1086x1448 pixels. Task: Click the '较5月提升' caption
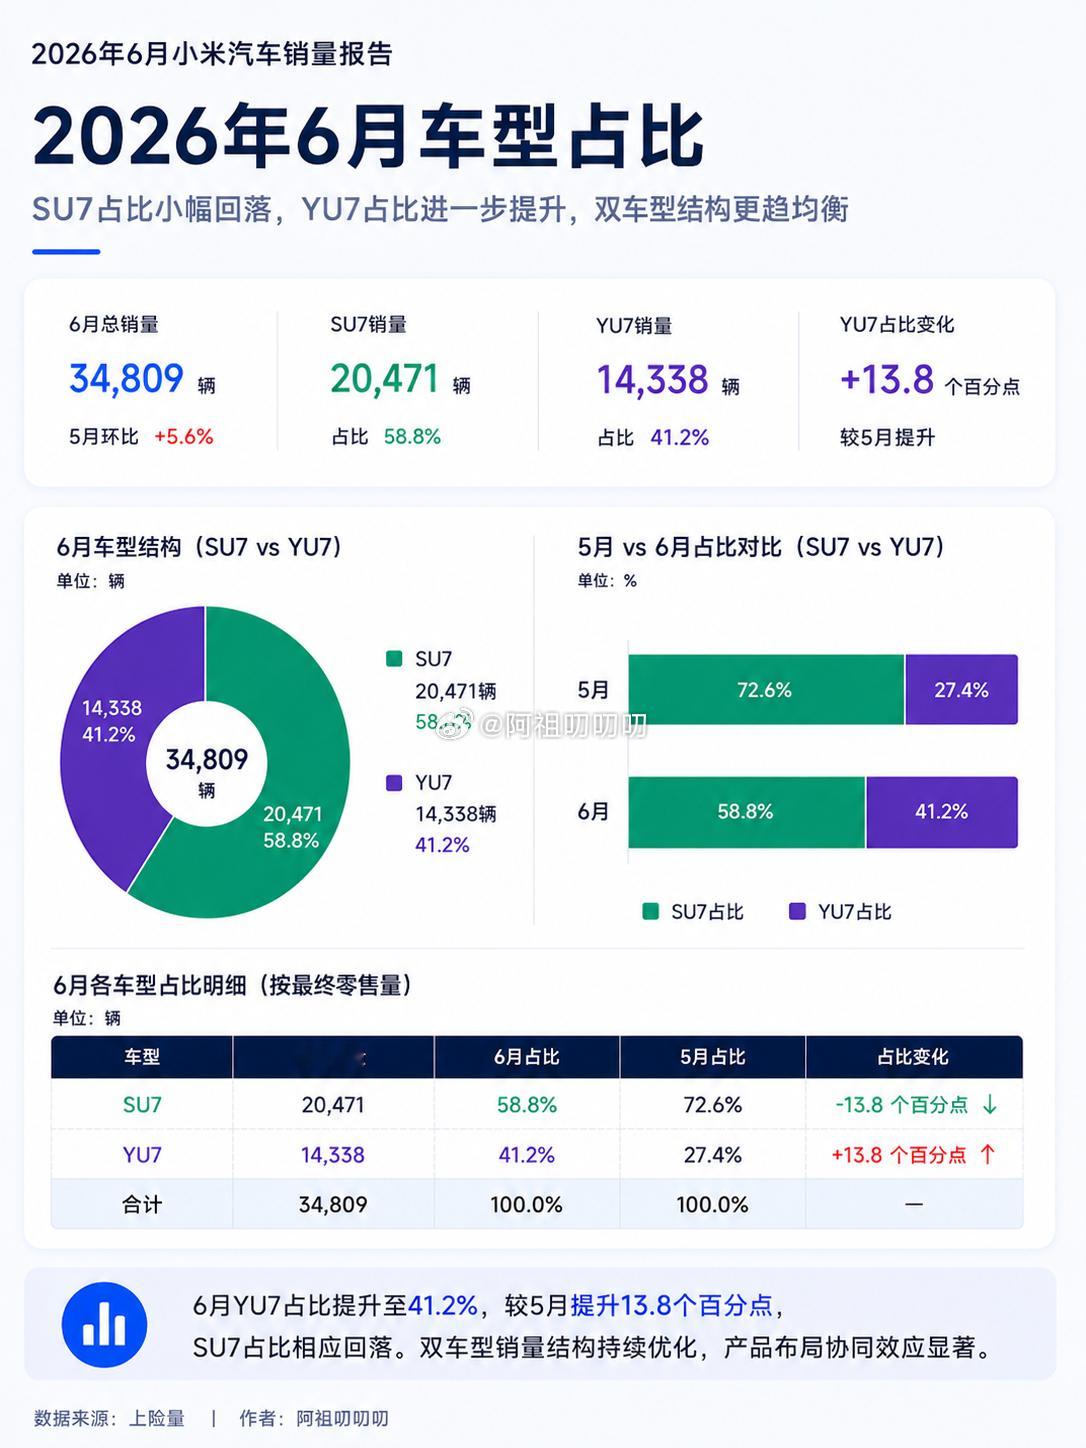pyautogui.click(x=887, y=438)
